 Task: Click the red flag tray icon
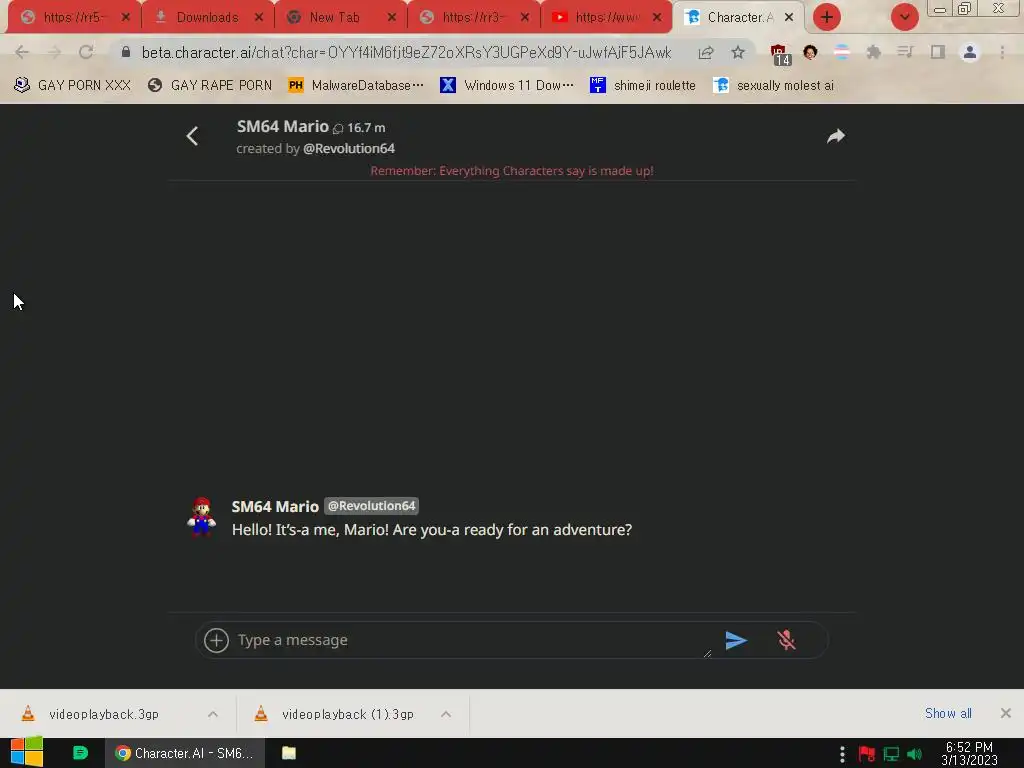[x=867, y=754]
